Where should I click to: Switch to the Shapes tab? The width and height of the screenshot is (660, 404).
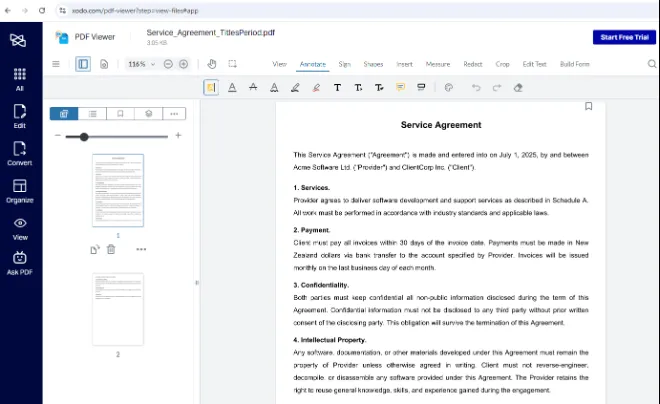373,64
